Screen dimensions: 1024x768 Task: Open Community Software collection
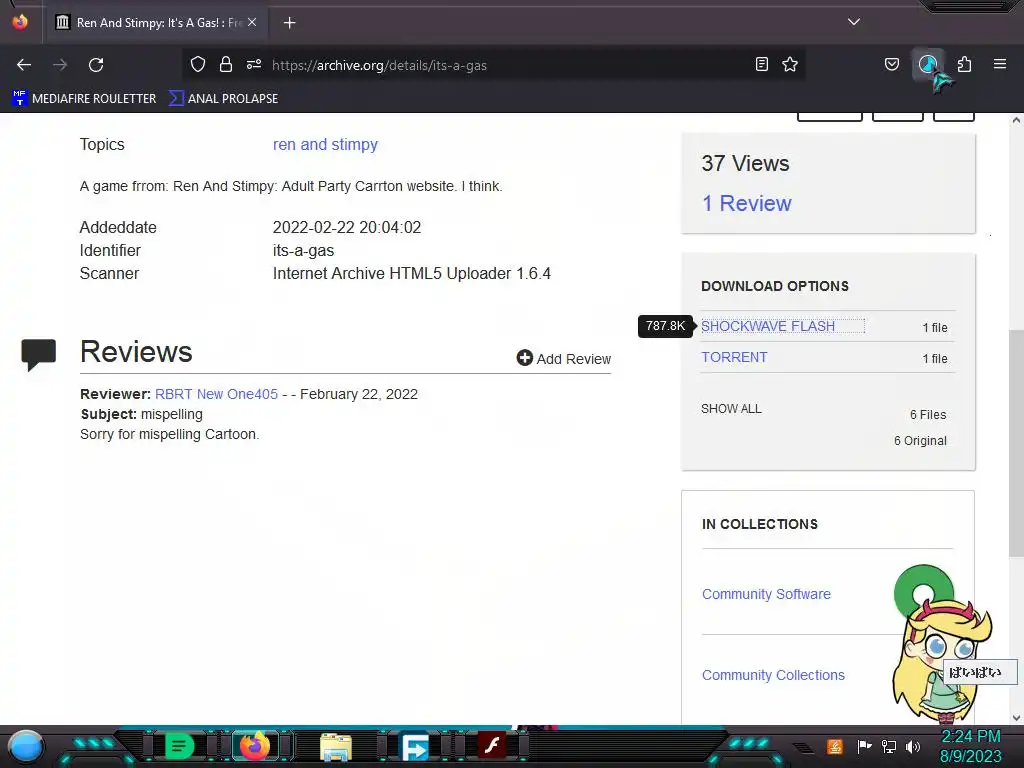pyautogui.click(x=766, y=594)
